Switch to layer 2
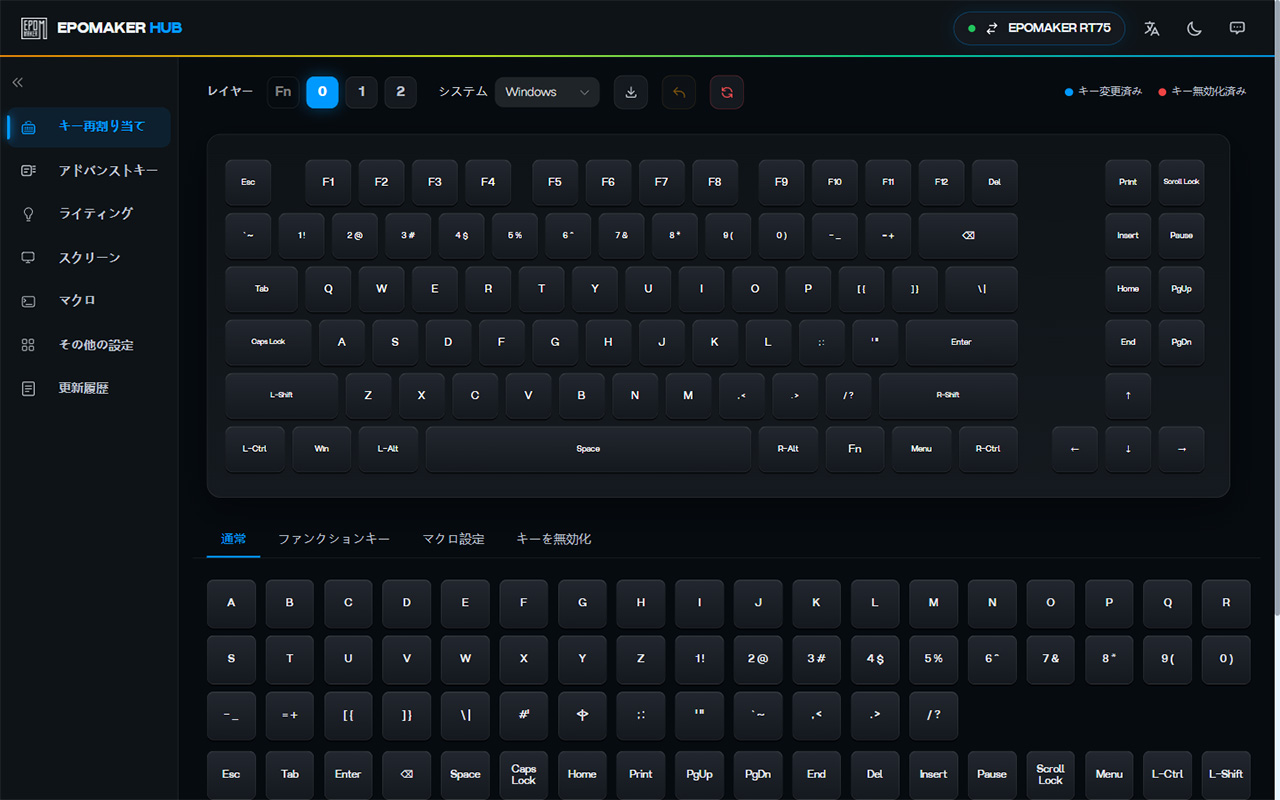1280x800 pixels. coord(400,92)
